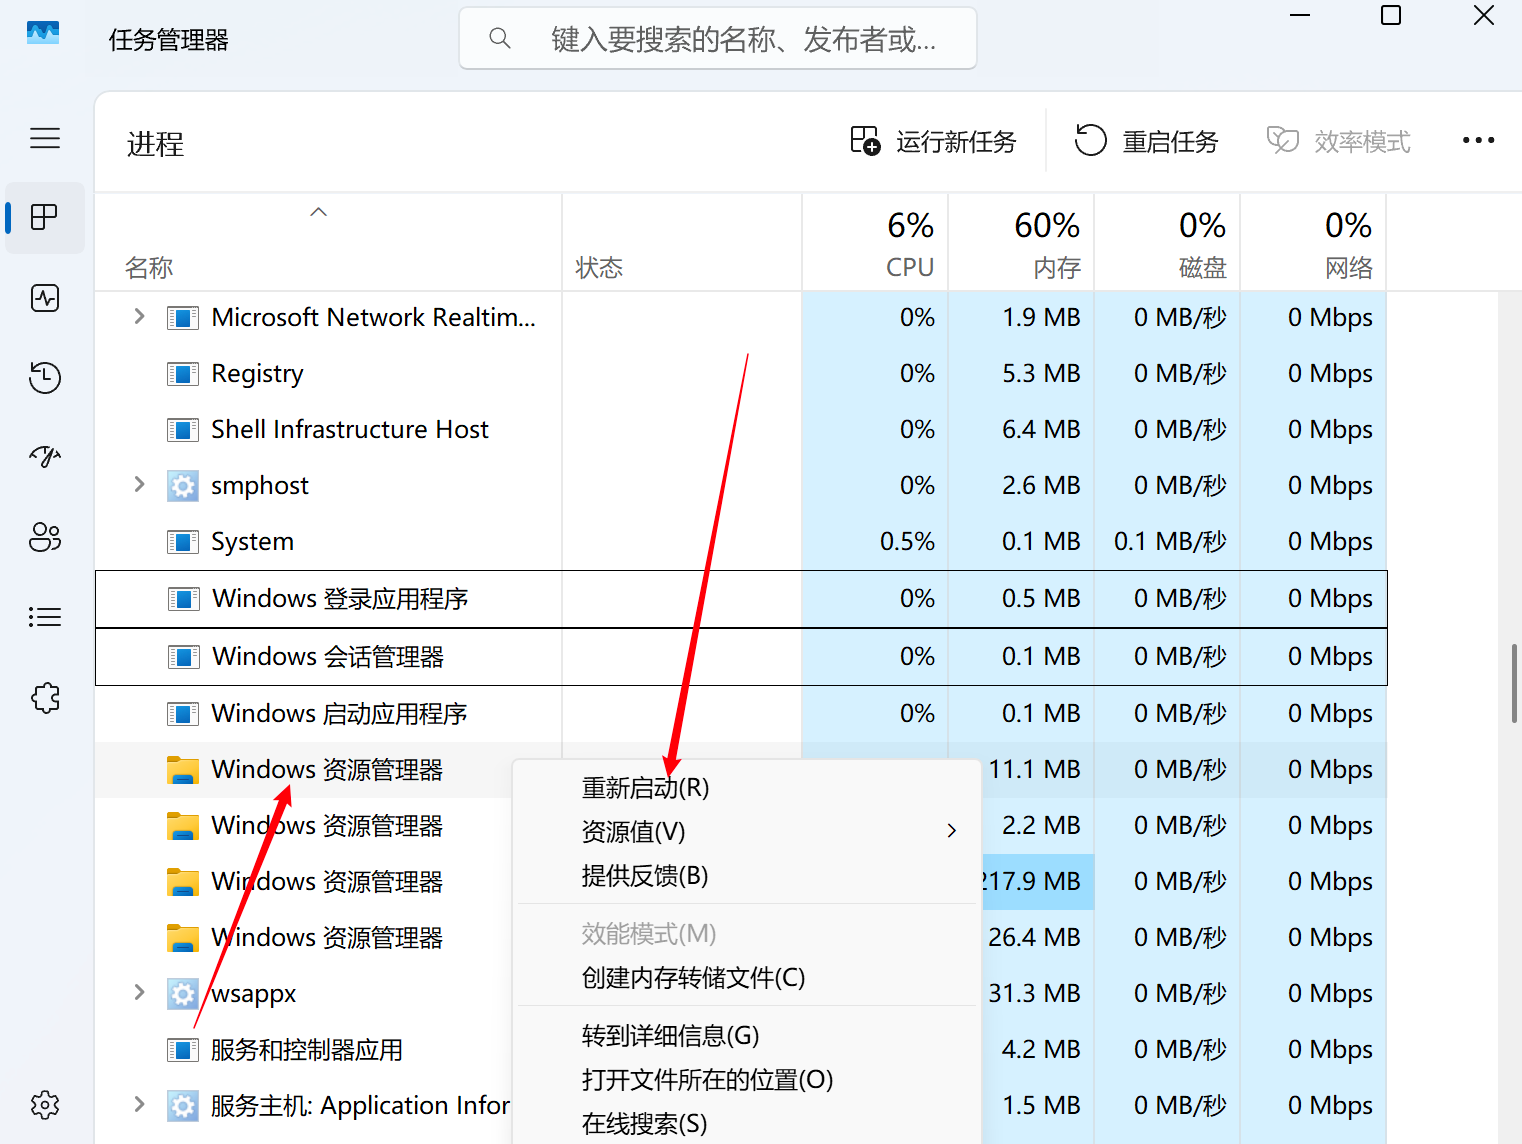Viewport: 1522px width, 1144px height.
Task: Open the Startup apps icon in sidebar
Action: tap(45, 457)
